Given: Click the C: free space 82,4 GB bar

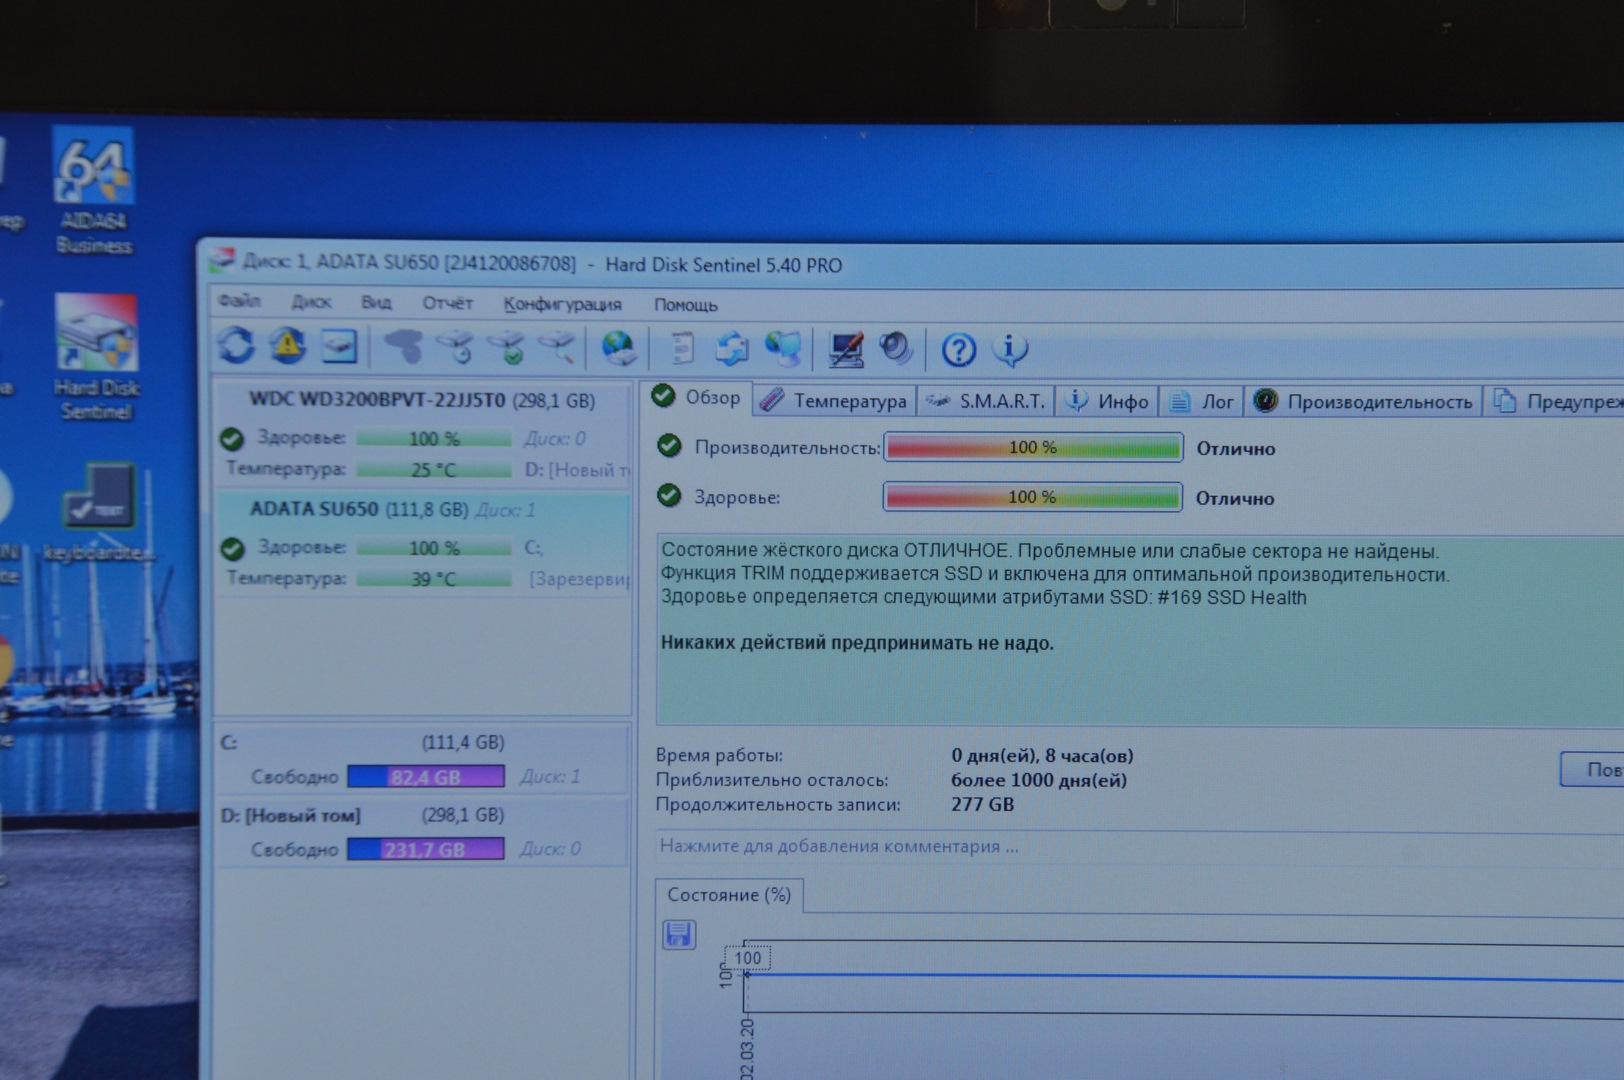Looking at the screenshot, I should click(426, 776).
